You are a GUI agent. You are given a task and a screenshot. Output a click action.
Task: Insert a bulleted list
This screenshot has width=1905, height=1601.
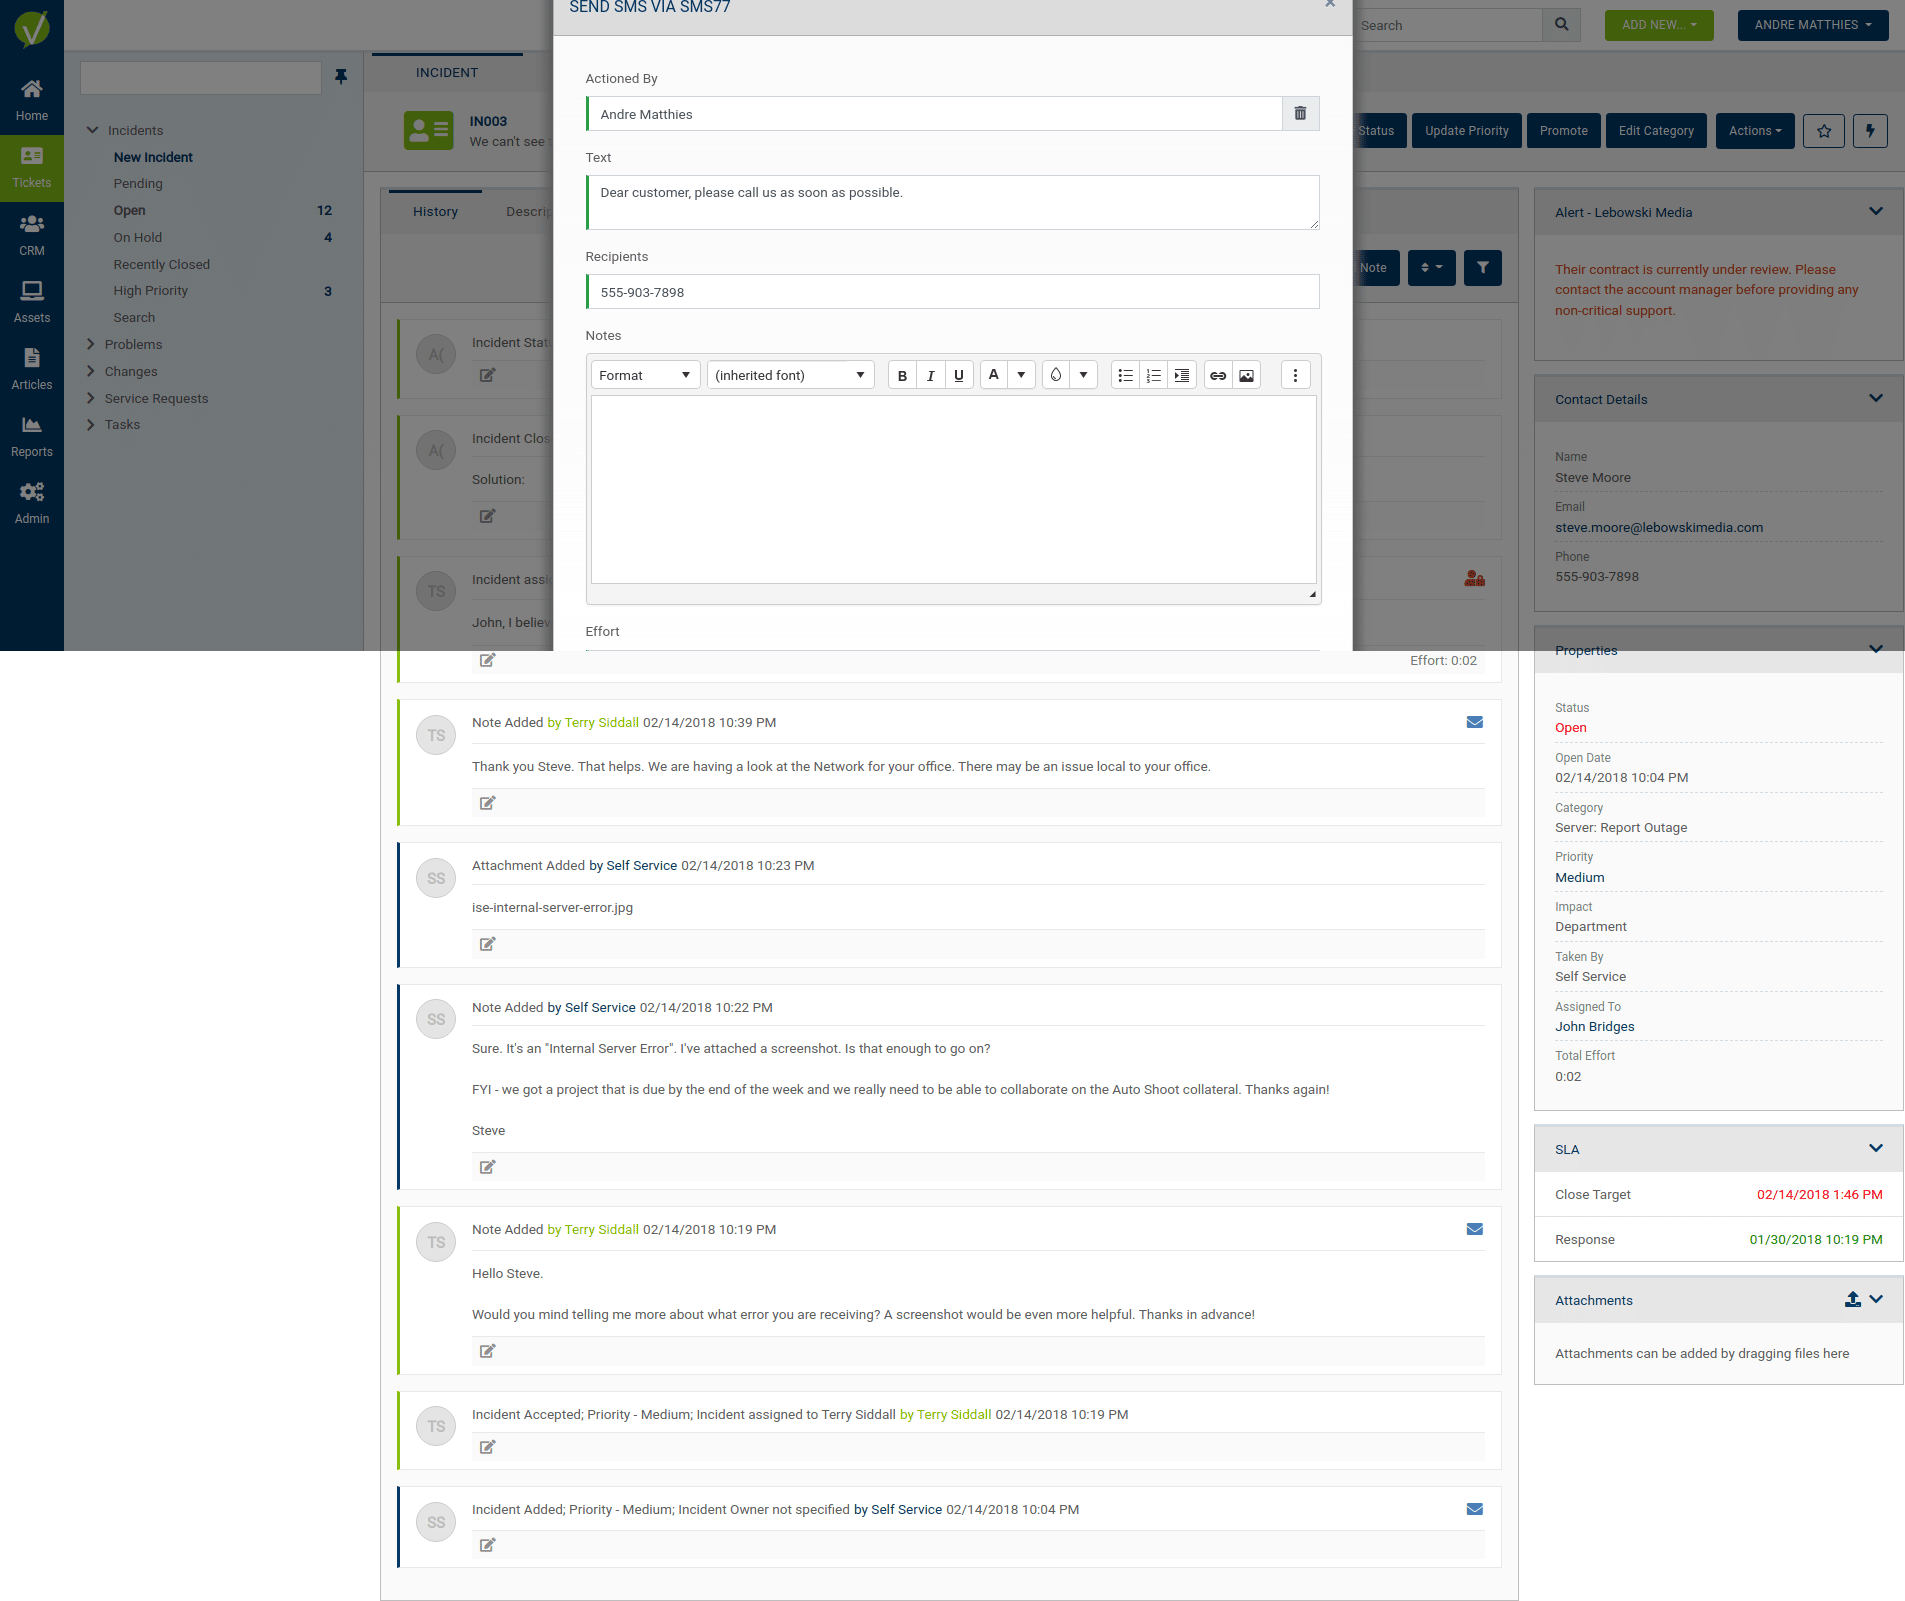tap(1125, 376)
